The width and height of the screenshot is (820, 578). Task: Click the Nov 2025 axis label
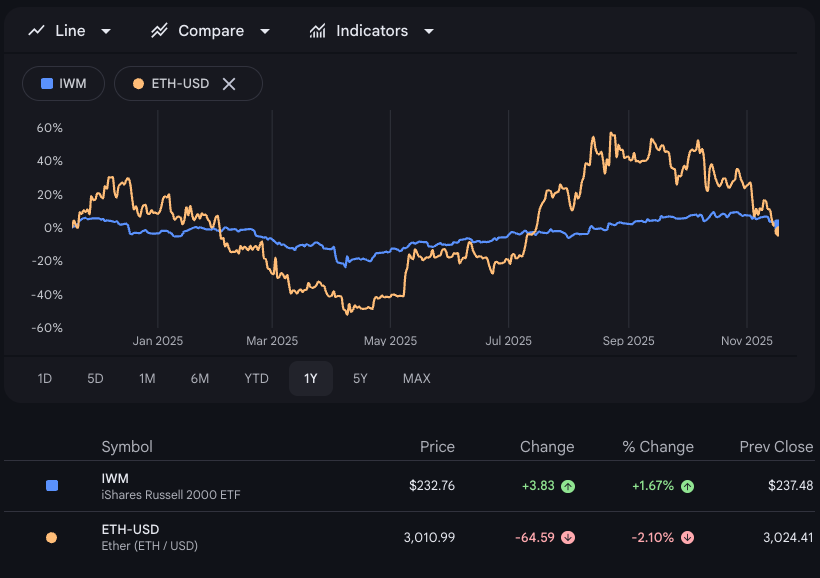747,341
